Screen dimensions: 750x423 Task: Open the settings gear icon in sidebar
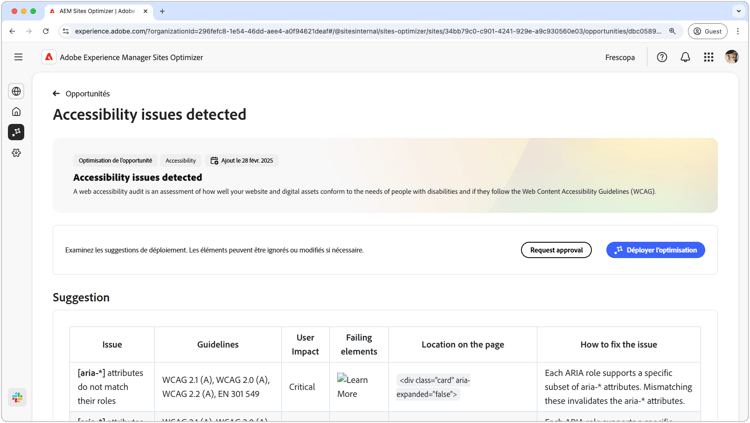16,153
